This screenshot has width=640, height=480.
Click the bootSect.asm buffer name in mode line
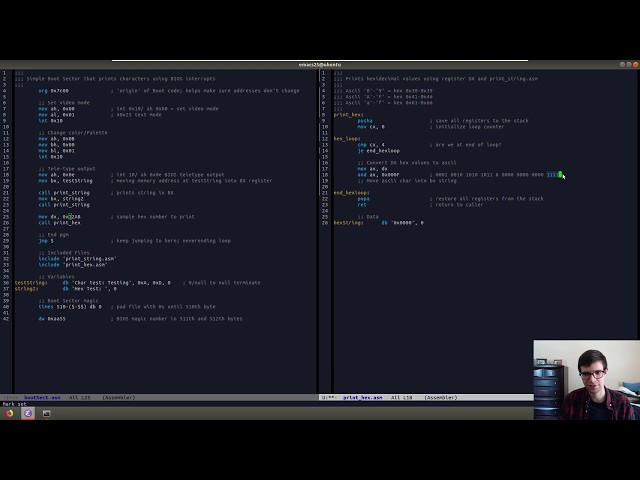tap(42, 397)
